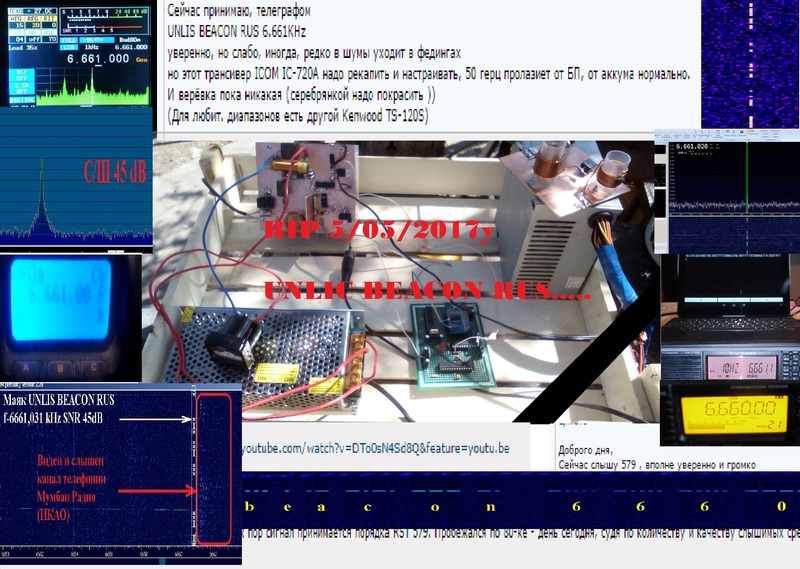Click the line 'Сейчас принимаю, телеграфом'
Viewport: 800px width, 569px height.
239,10
